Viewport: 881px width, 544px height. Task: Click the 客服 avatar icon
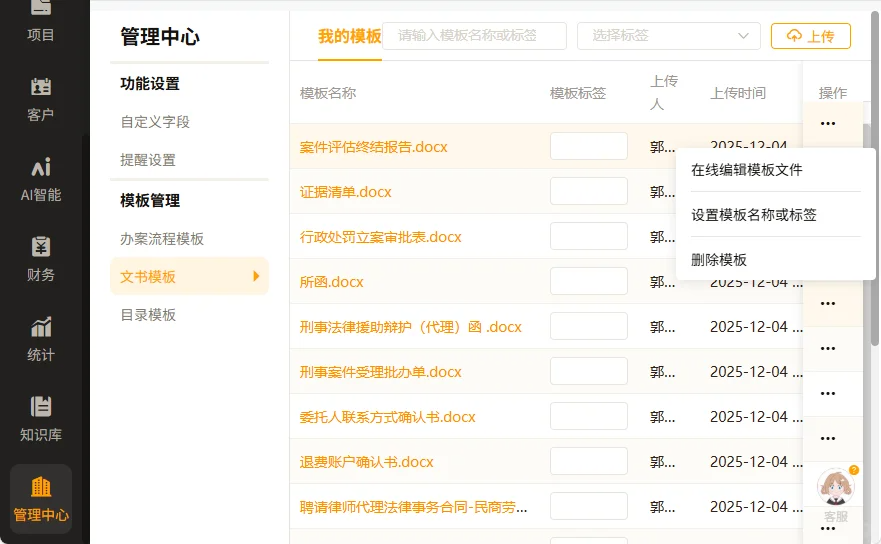[x=836, y=489]
